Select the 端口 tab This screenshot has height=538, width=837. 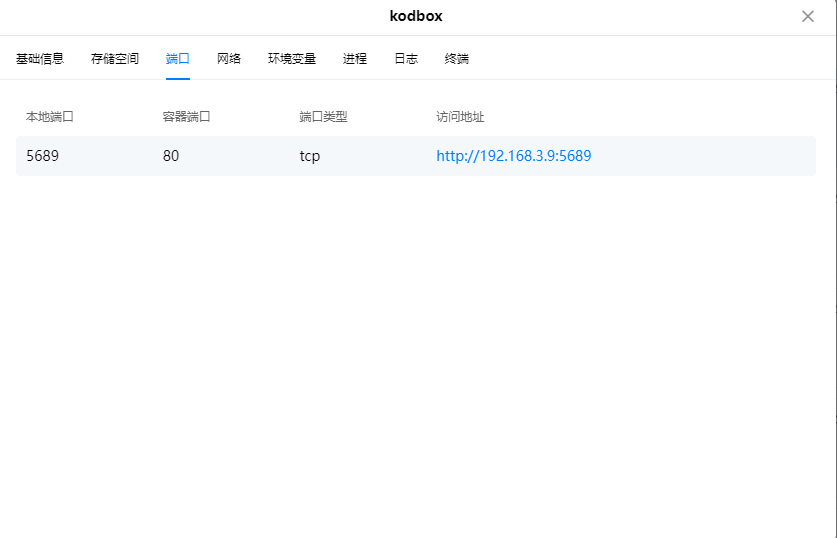tap(178, 59)
